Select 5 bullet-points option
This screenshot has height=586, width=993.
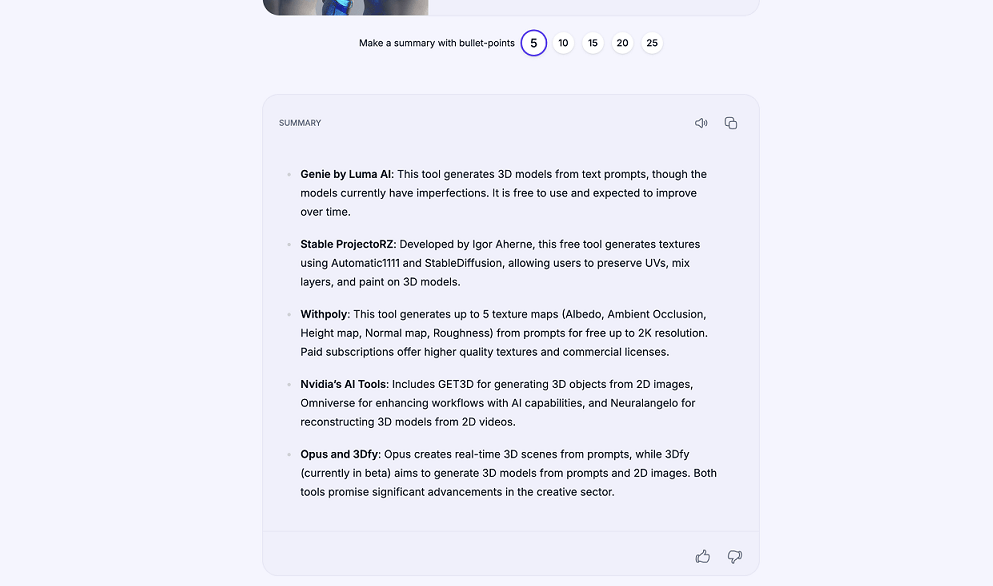point(534,43)
